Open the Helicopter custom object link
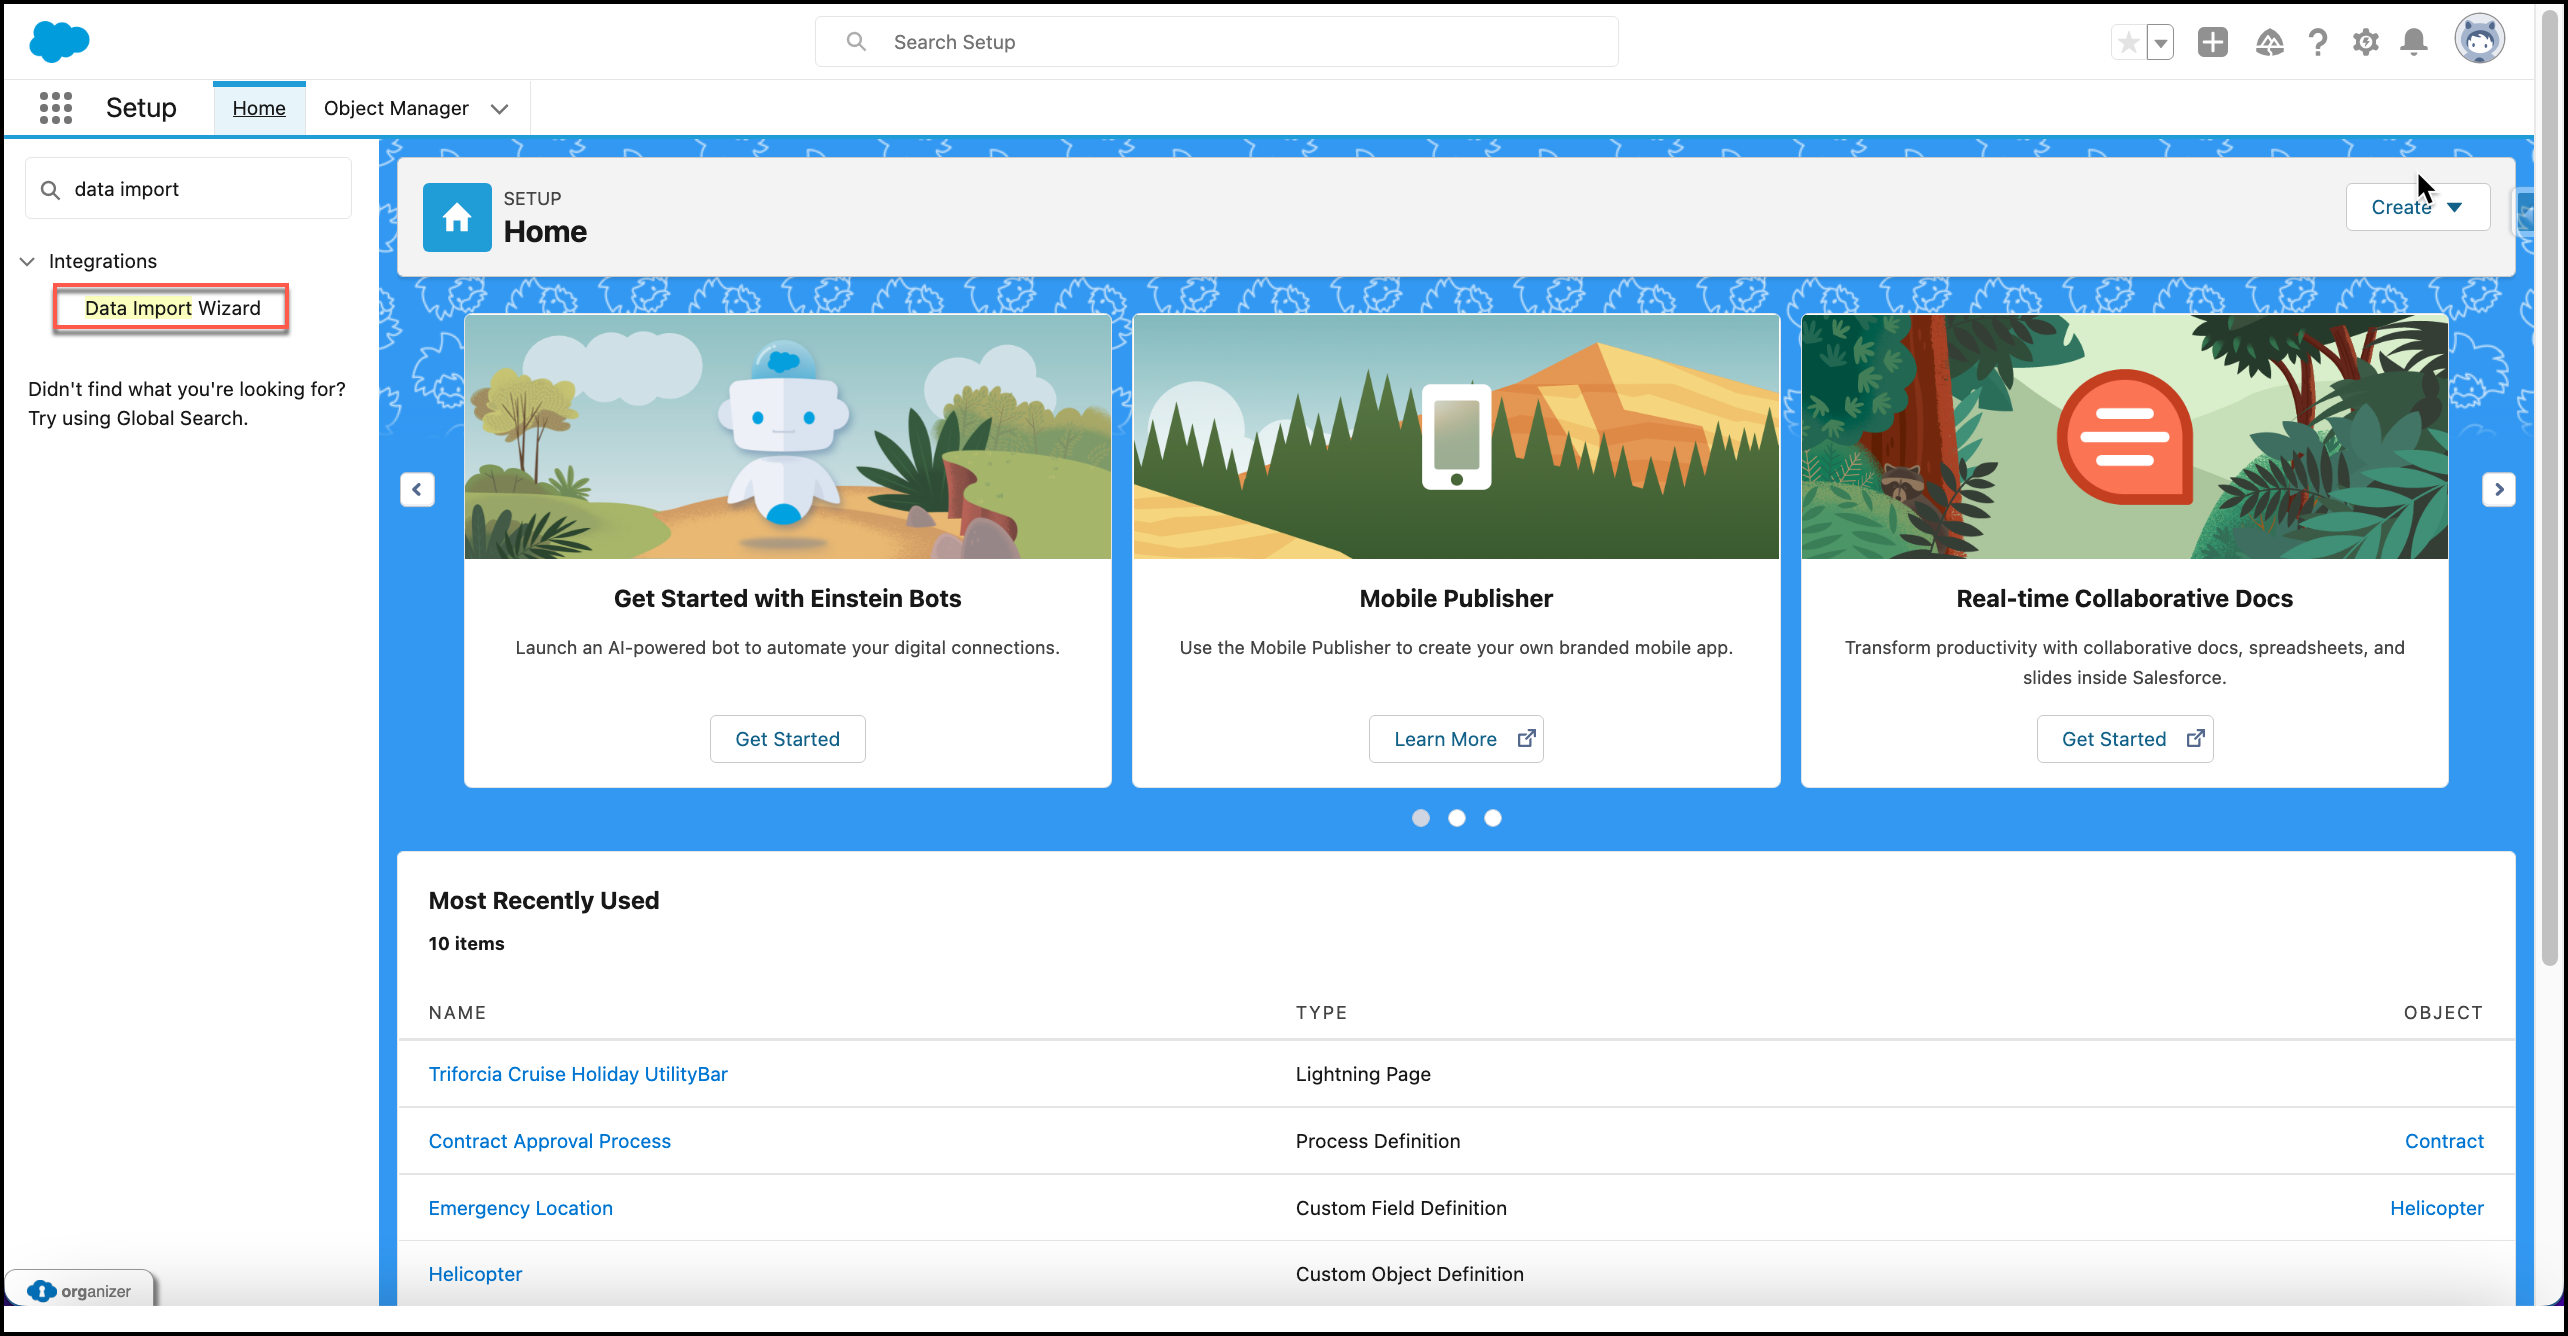Viewport: 2568px width, 1336px height. [475, 1274]
